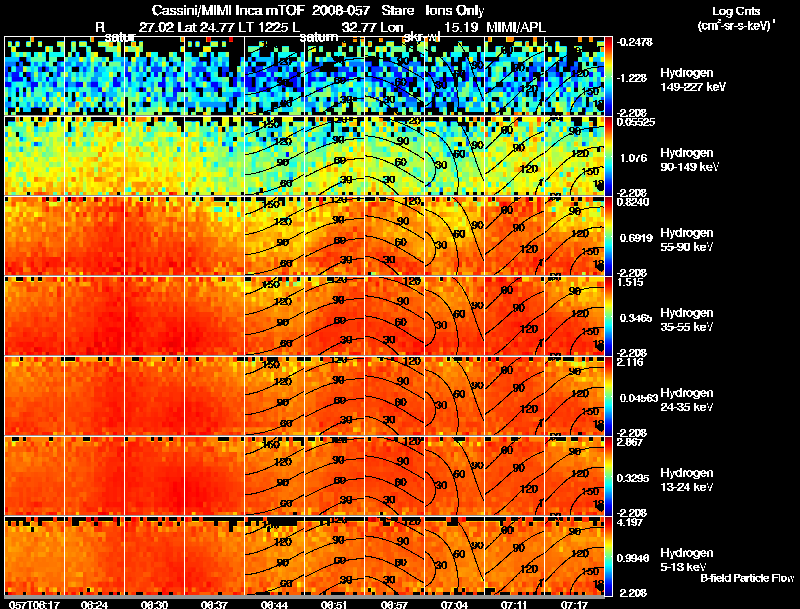Click the color scale value 2.116

pos(630,362)
